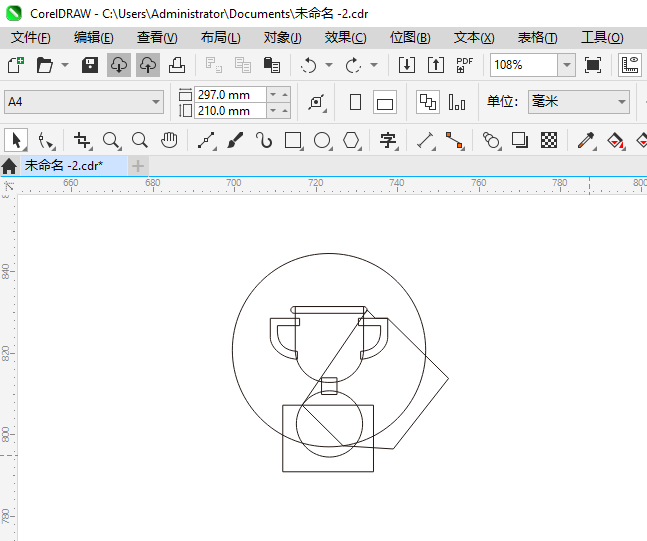Click the Export to PDF icon
Screen dimensions: 647x541
tap(465, 65)
